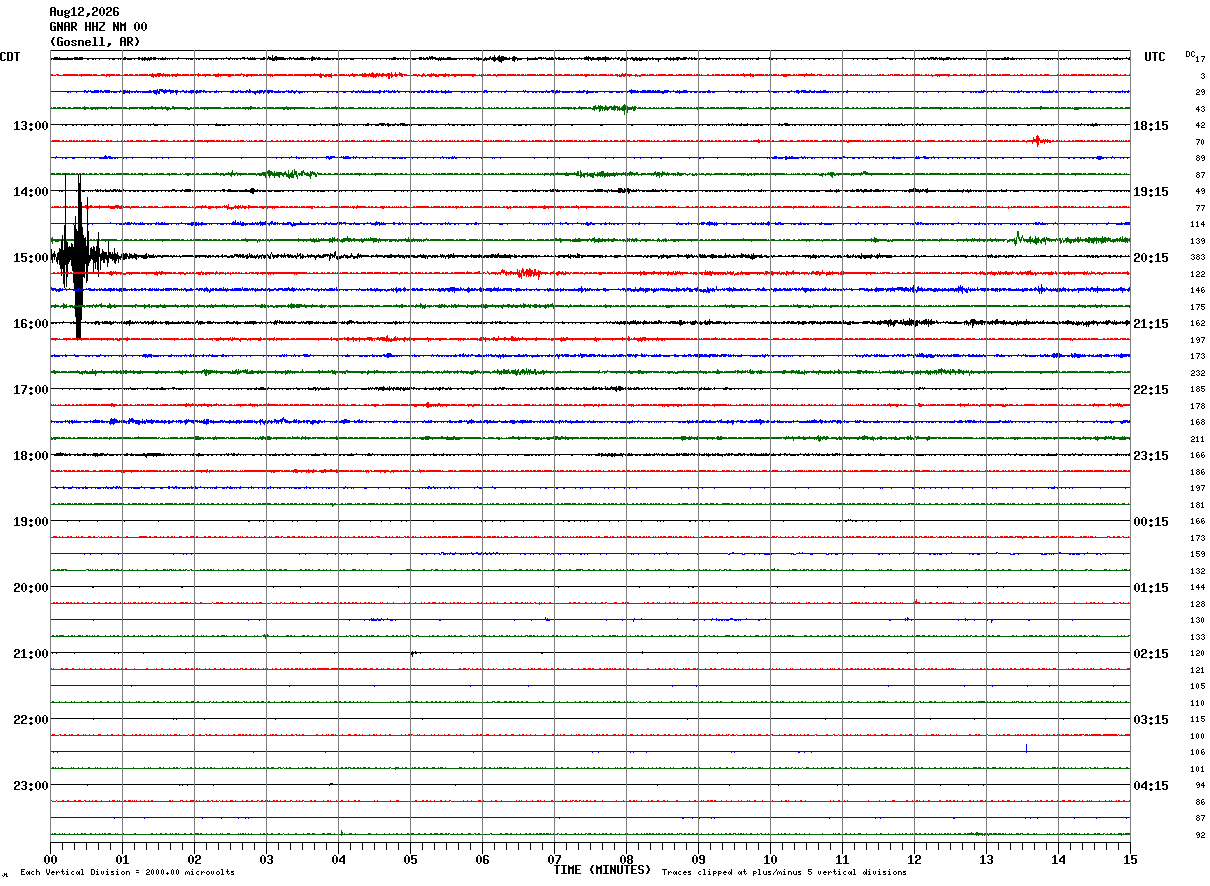
Task: Select the 00 minute tick on time axis
Action: pos(50,859)
